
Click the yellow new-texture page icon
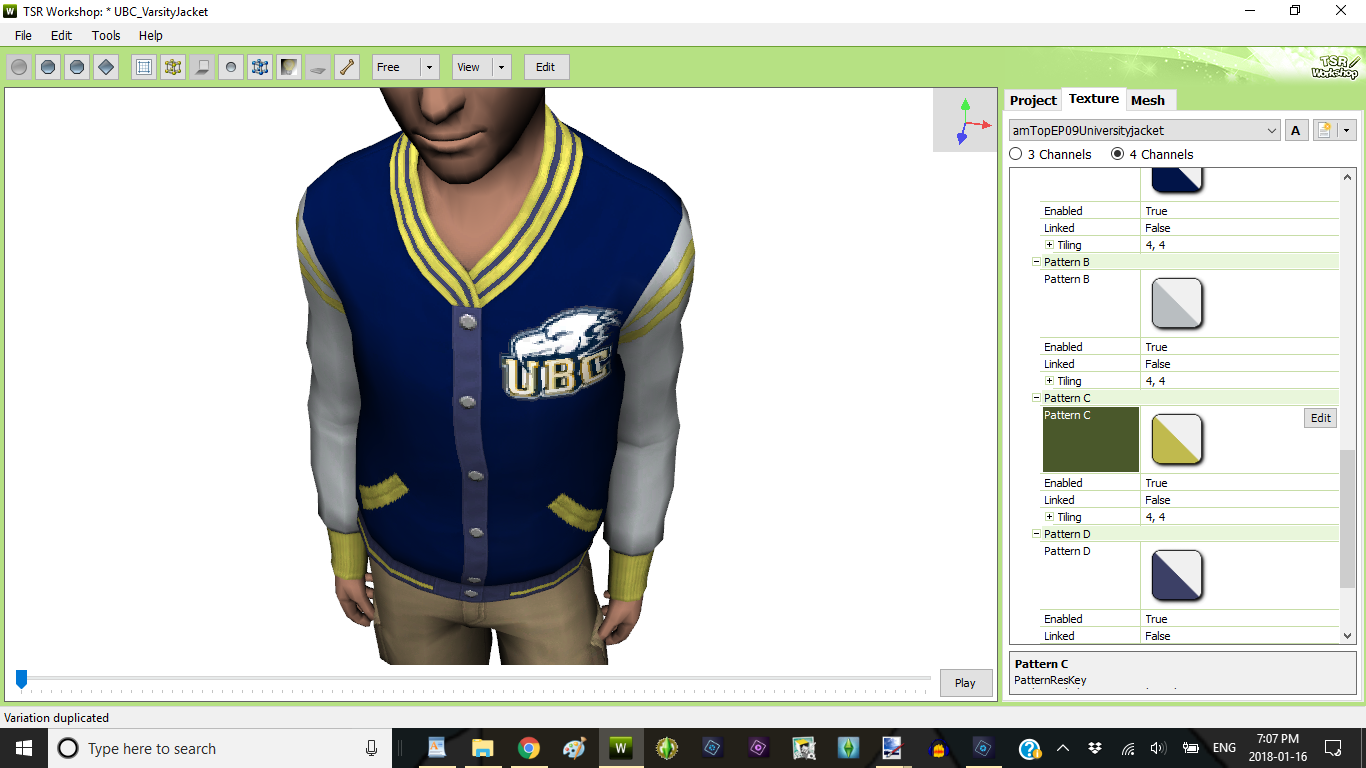pos(1325,130)
